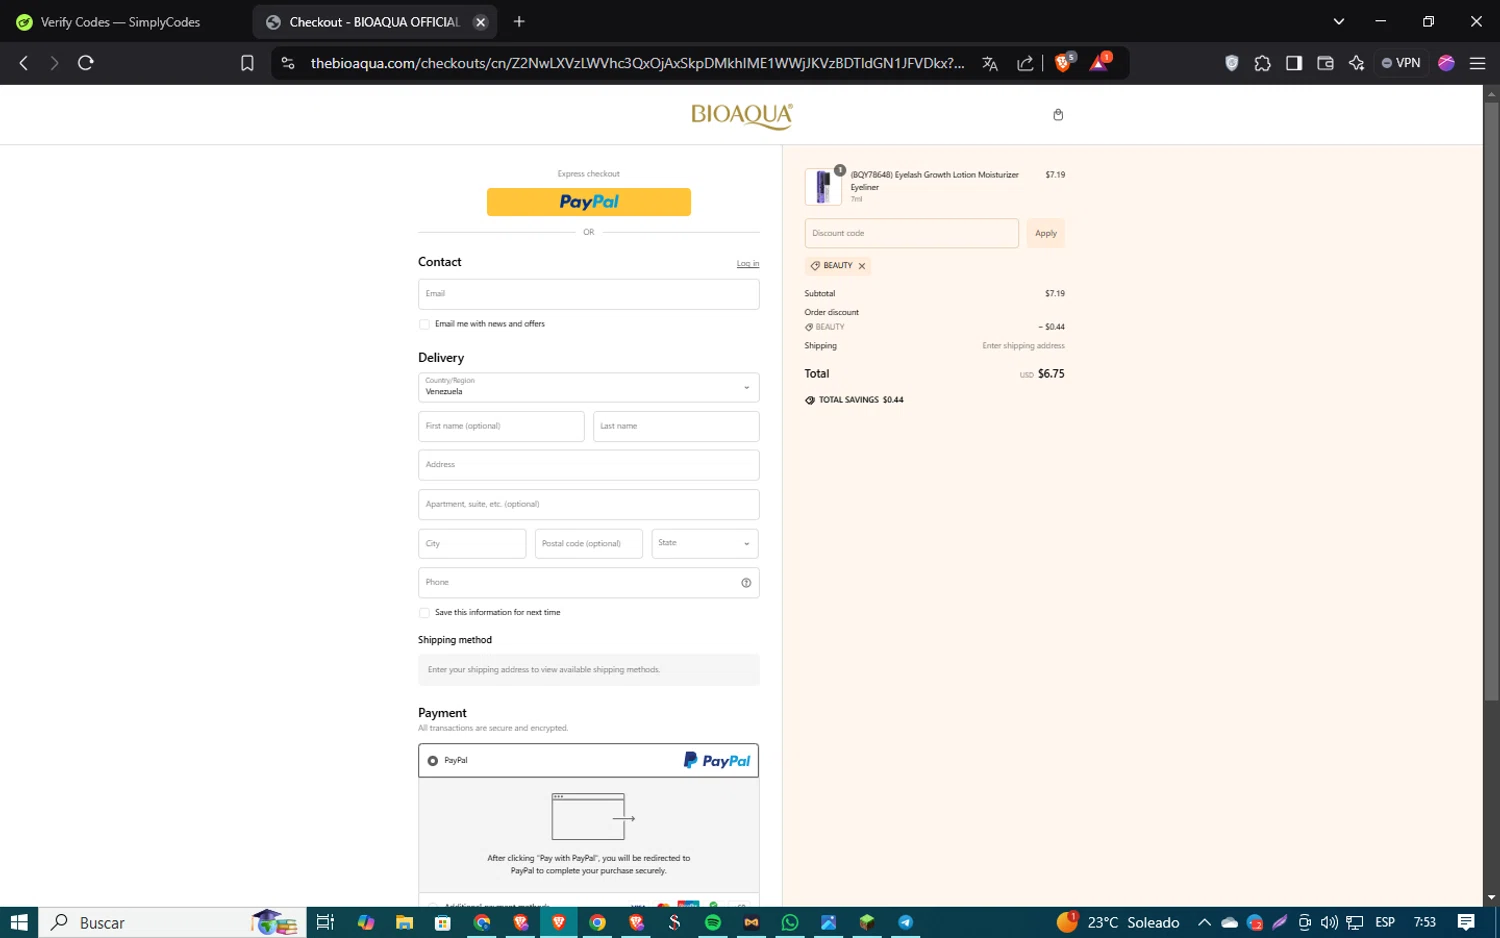Open the Brave Rewards triangle icon
1500x938 pixels.
(x=1099, y=63)
